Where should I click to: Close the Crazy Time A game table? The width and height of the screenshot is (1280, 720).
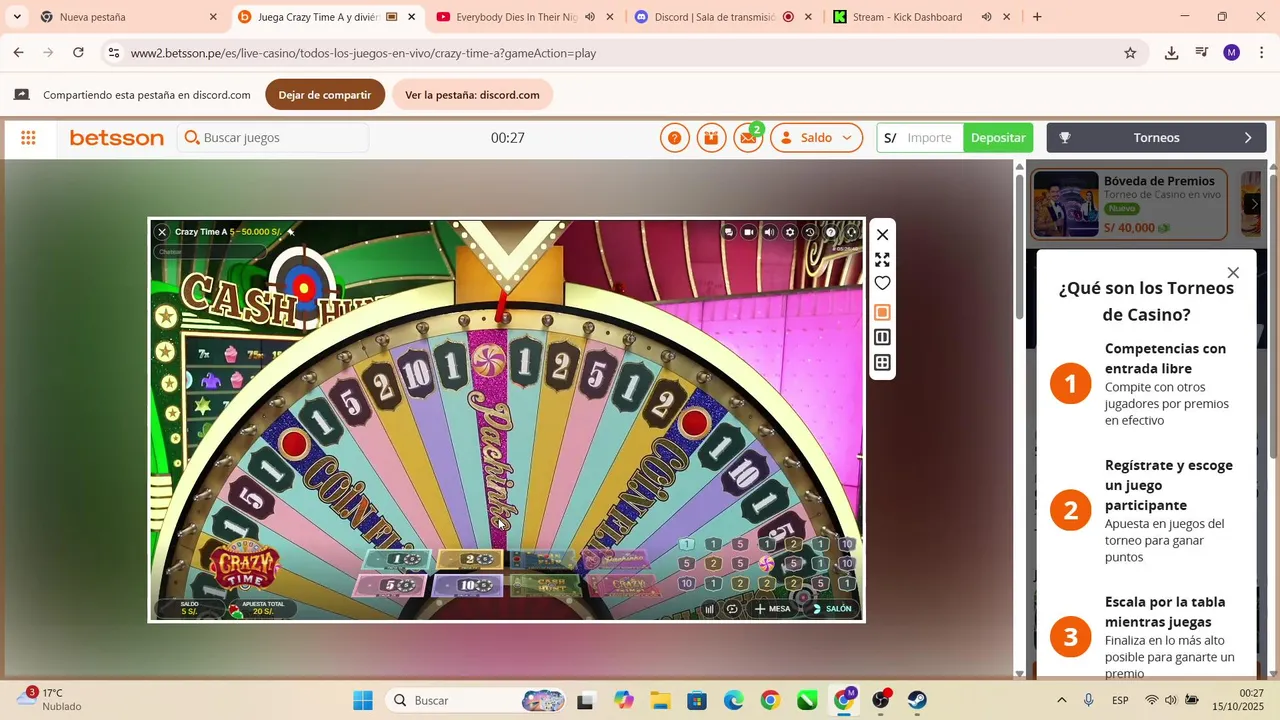tap(162, 232)
